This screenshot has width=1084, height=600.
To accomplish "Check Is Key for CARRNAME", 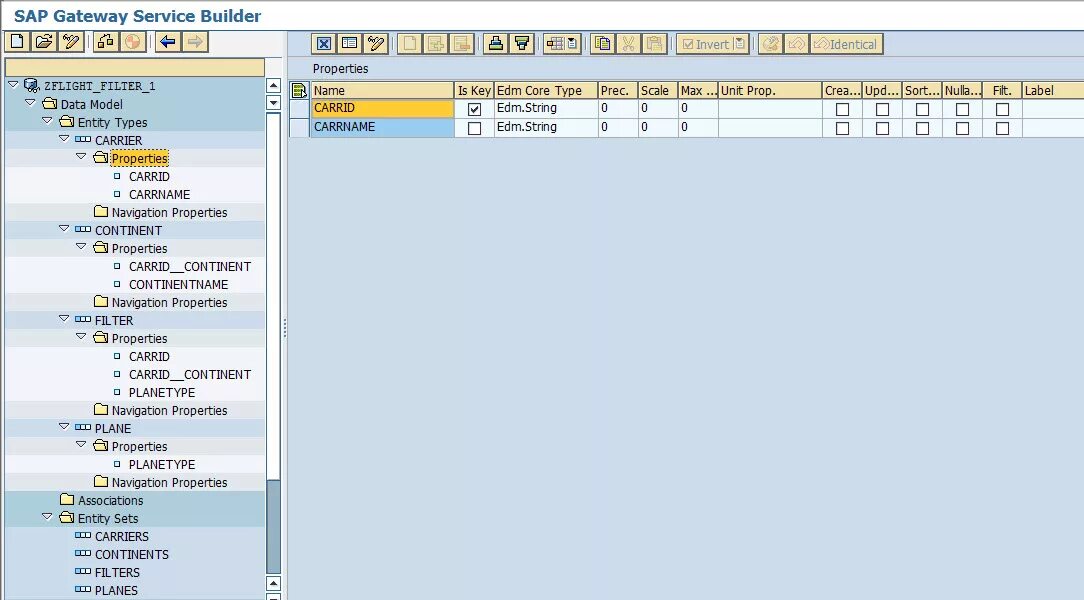I will click(x=474, y=129).
